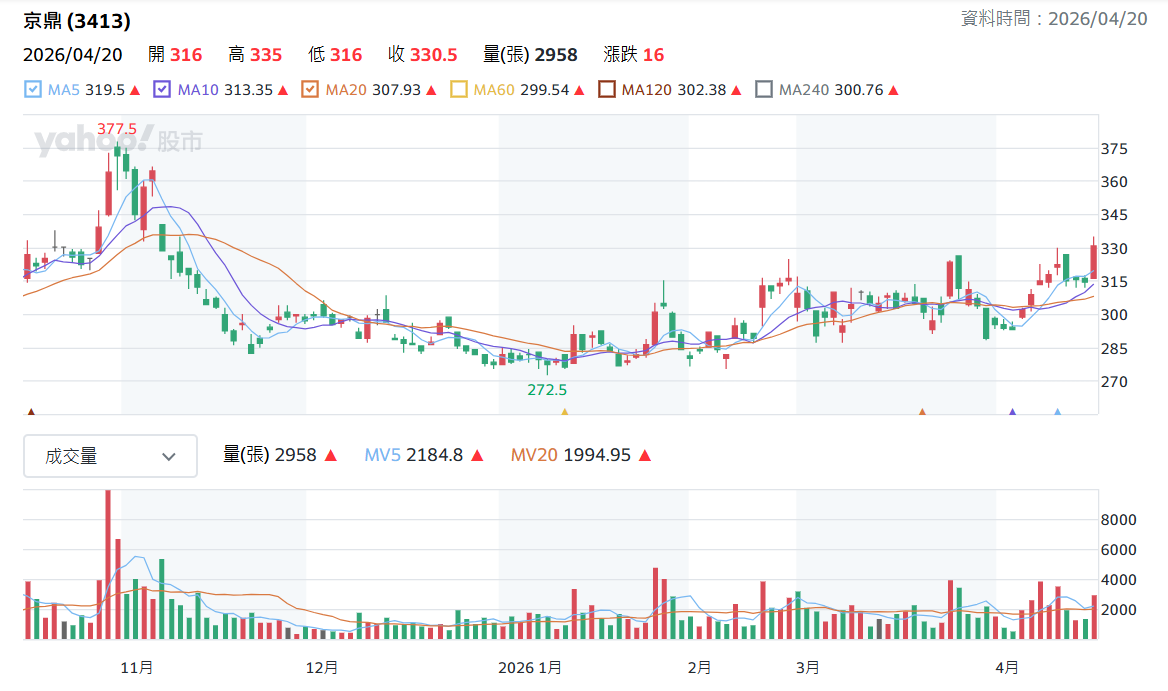Click the latest red candlestick on chart
1168x691 pixels.
coord(1094,261)
